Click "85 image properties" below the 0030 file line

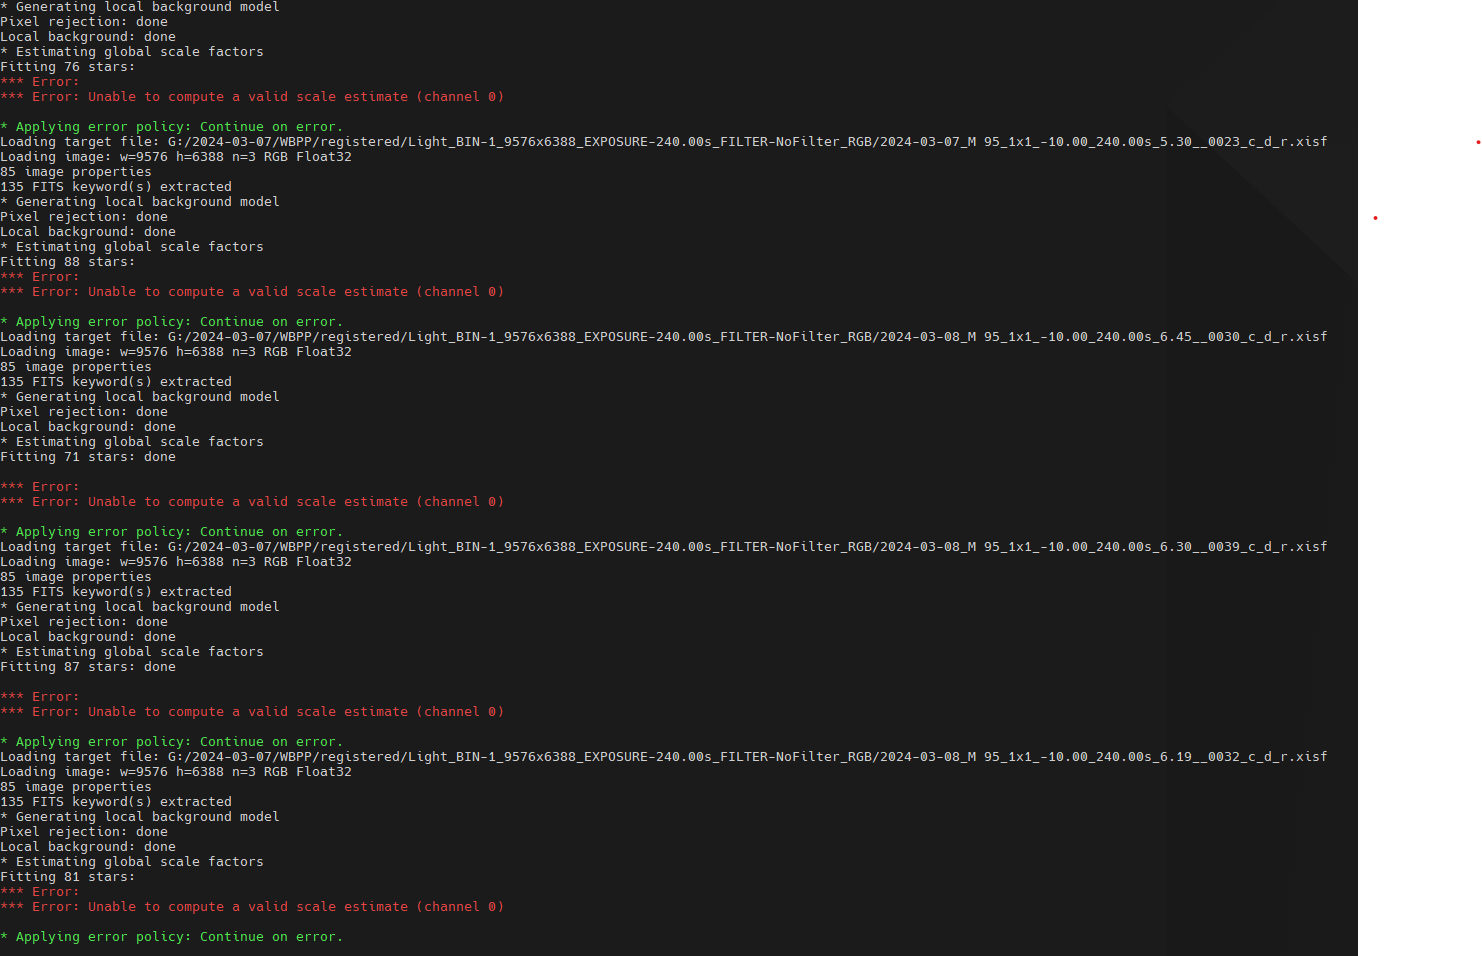(x=76, y=367)
